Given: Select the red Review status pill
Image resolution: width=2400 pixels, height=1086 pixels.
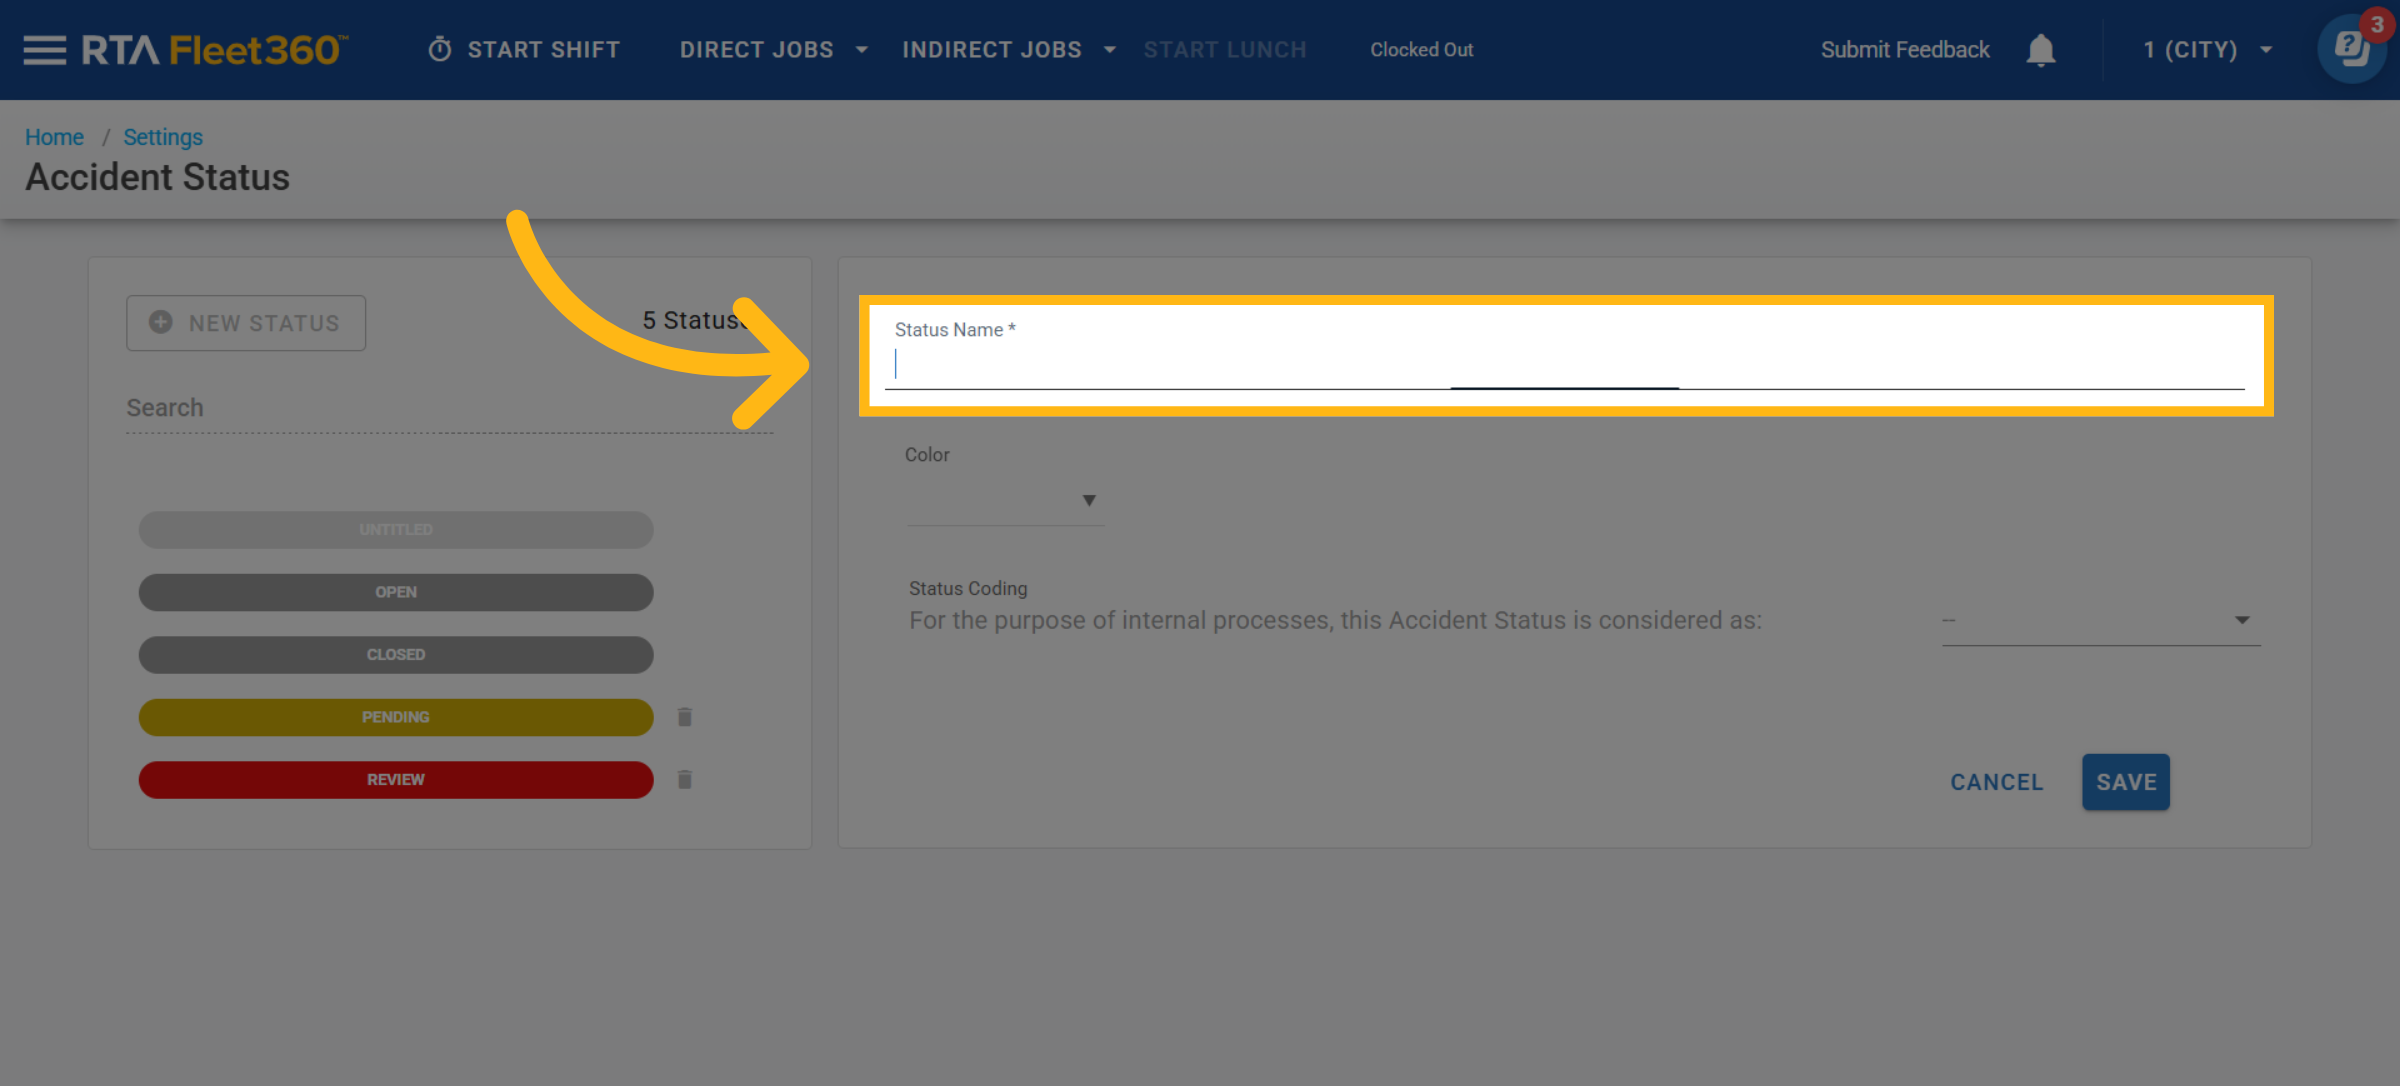Looking at the screenshot, I should click(396, 780).
